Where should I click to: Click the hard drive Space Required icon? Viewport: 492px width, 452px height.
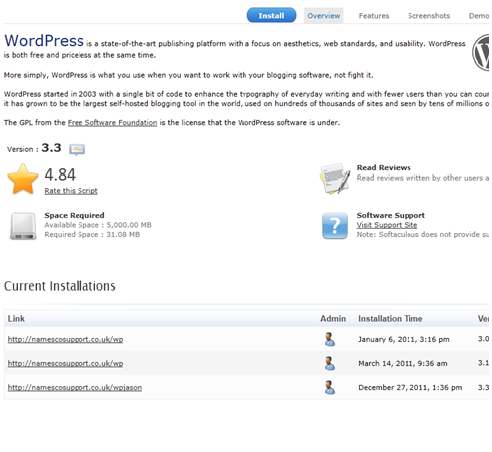coord(23,226)
